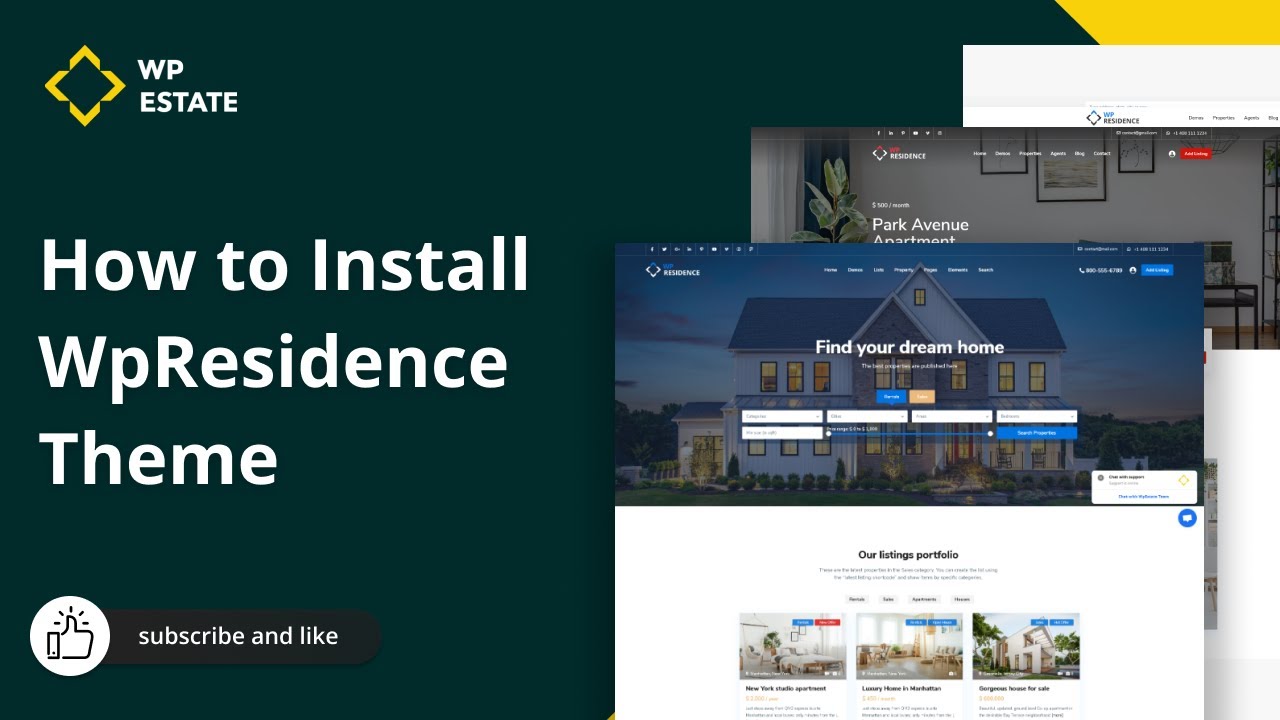Click the Luxury Home in Manhattan title
The width and height of the screenshot is (1280, 720).
[902, 688]
